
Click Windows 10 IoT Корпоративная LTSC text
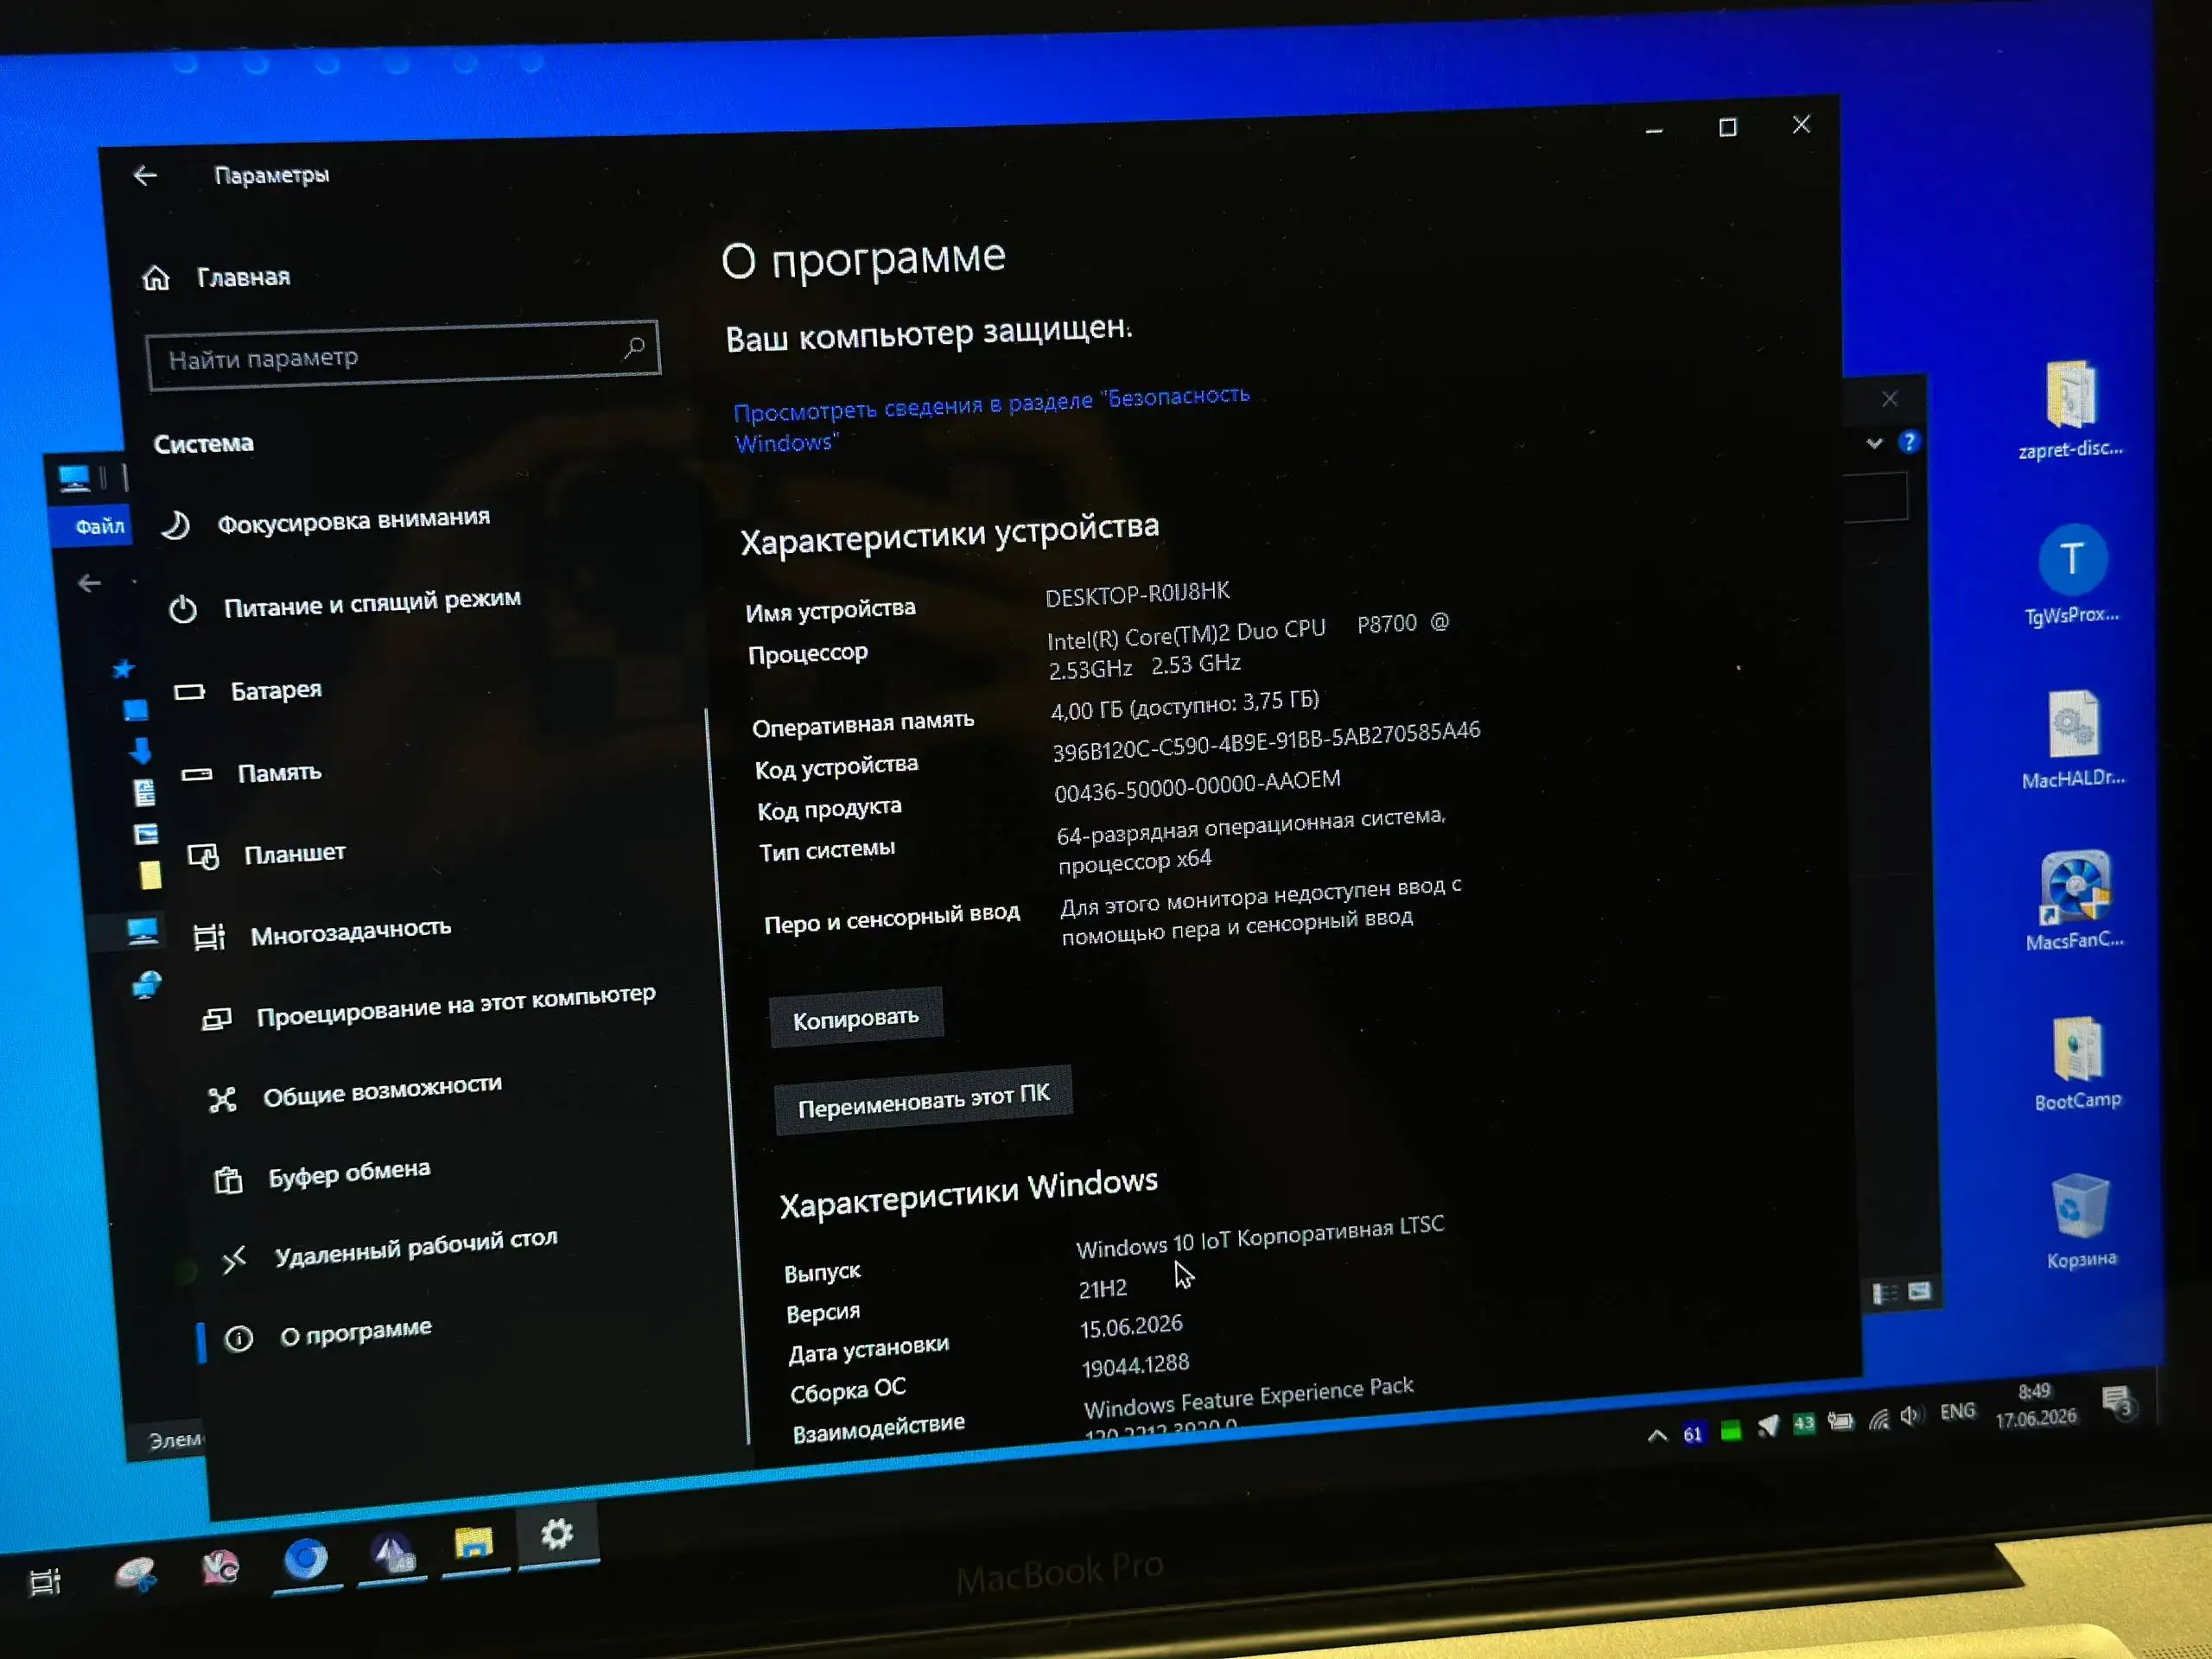pos(1260,1236)
